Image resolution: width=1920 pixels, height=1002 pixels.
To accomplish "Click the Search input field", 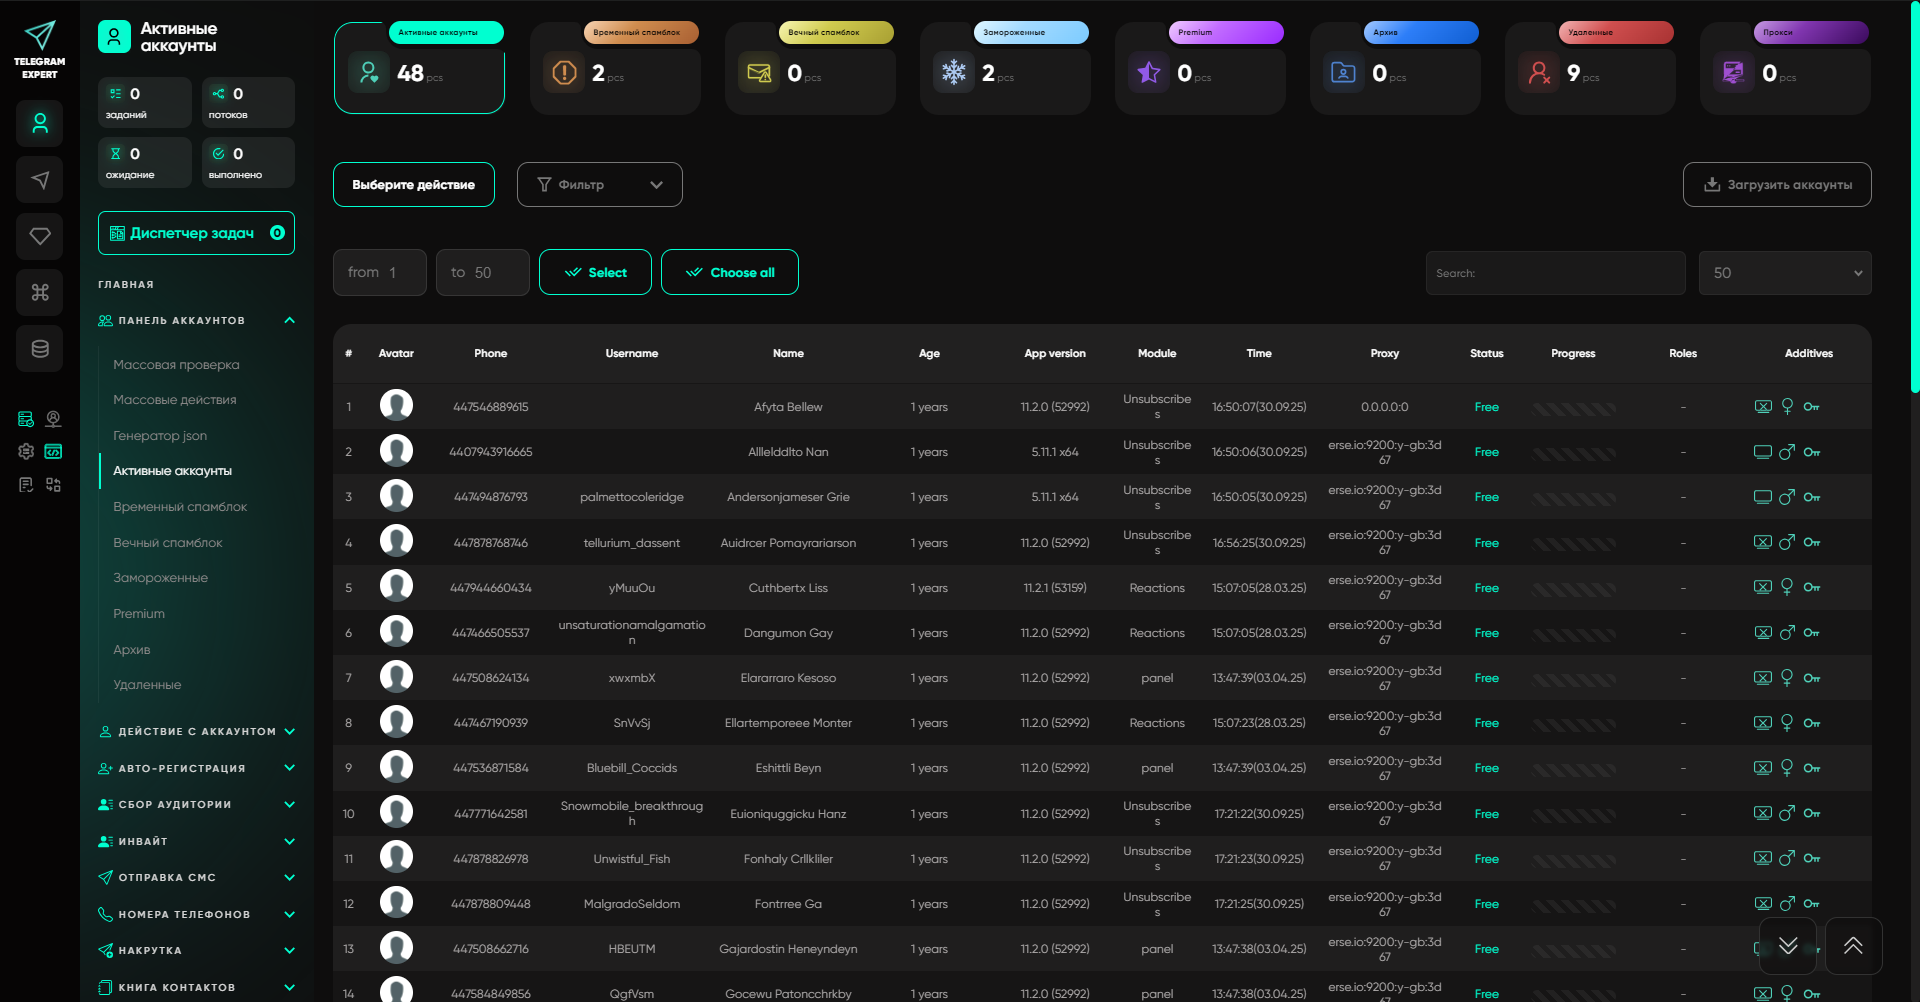I will coord(1555,273).
